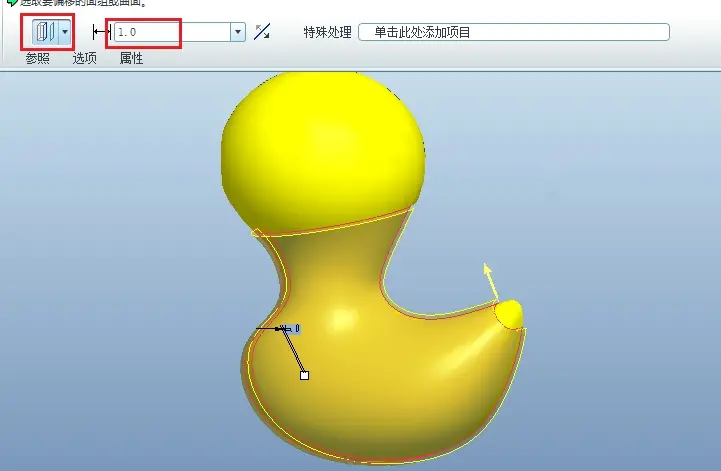Click the white square drag handle

pos(304,375)
